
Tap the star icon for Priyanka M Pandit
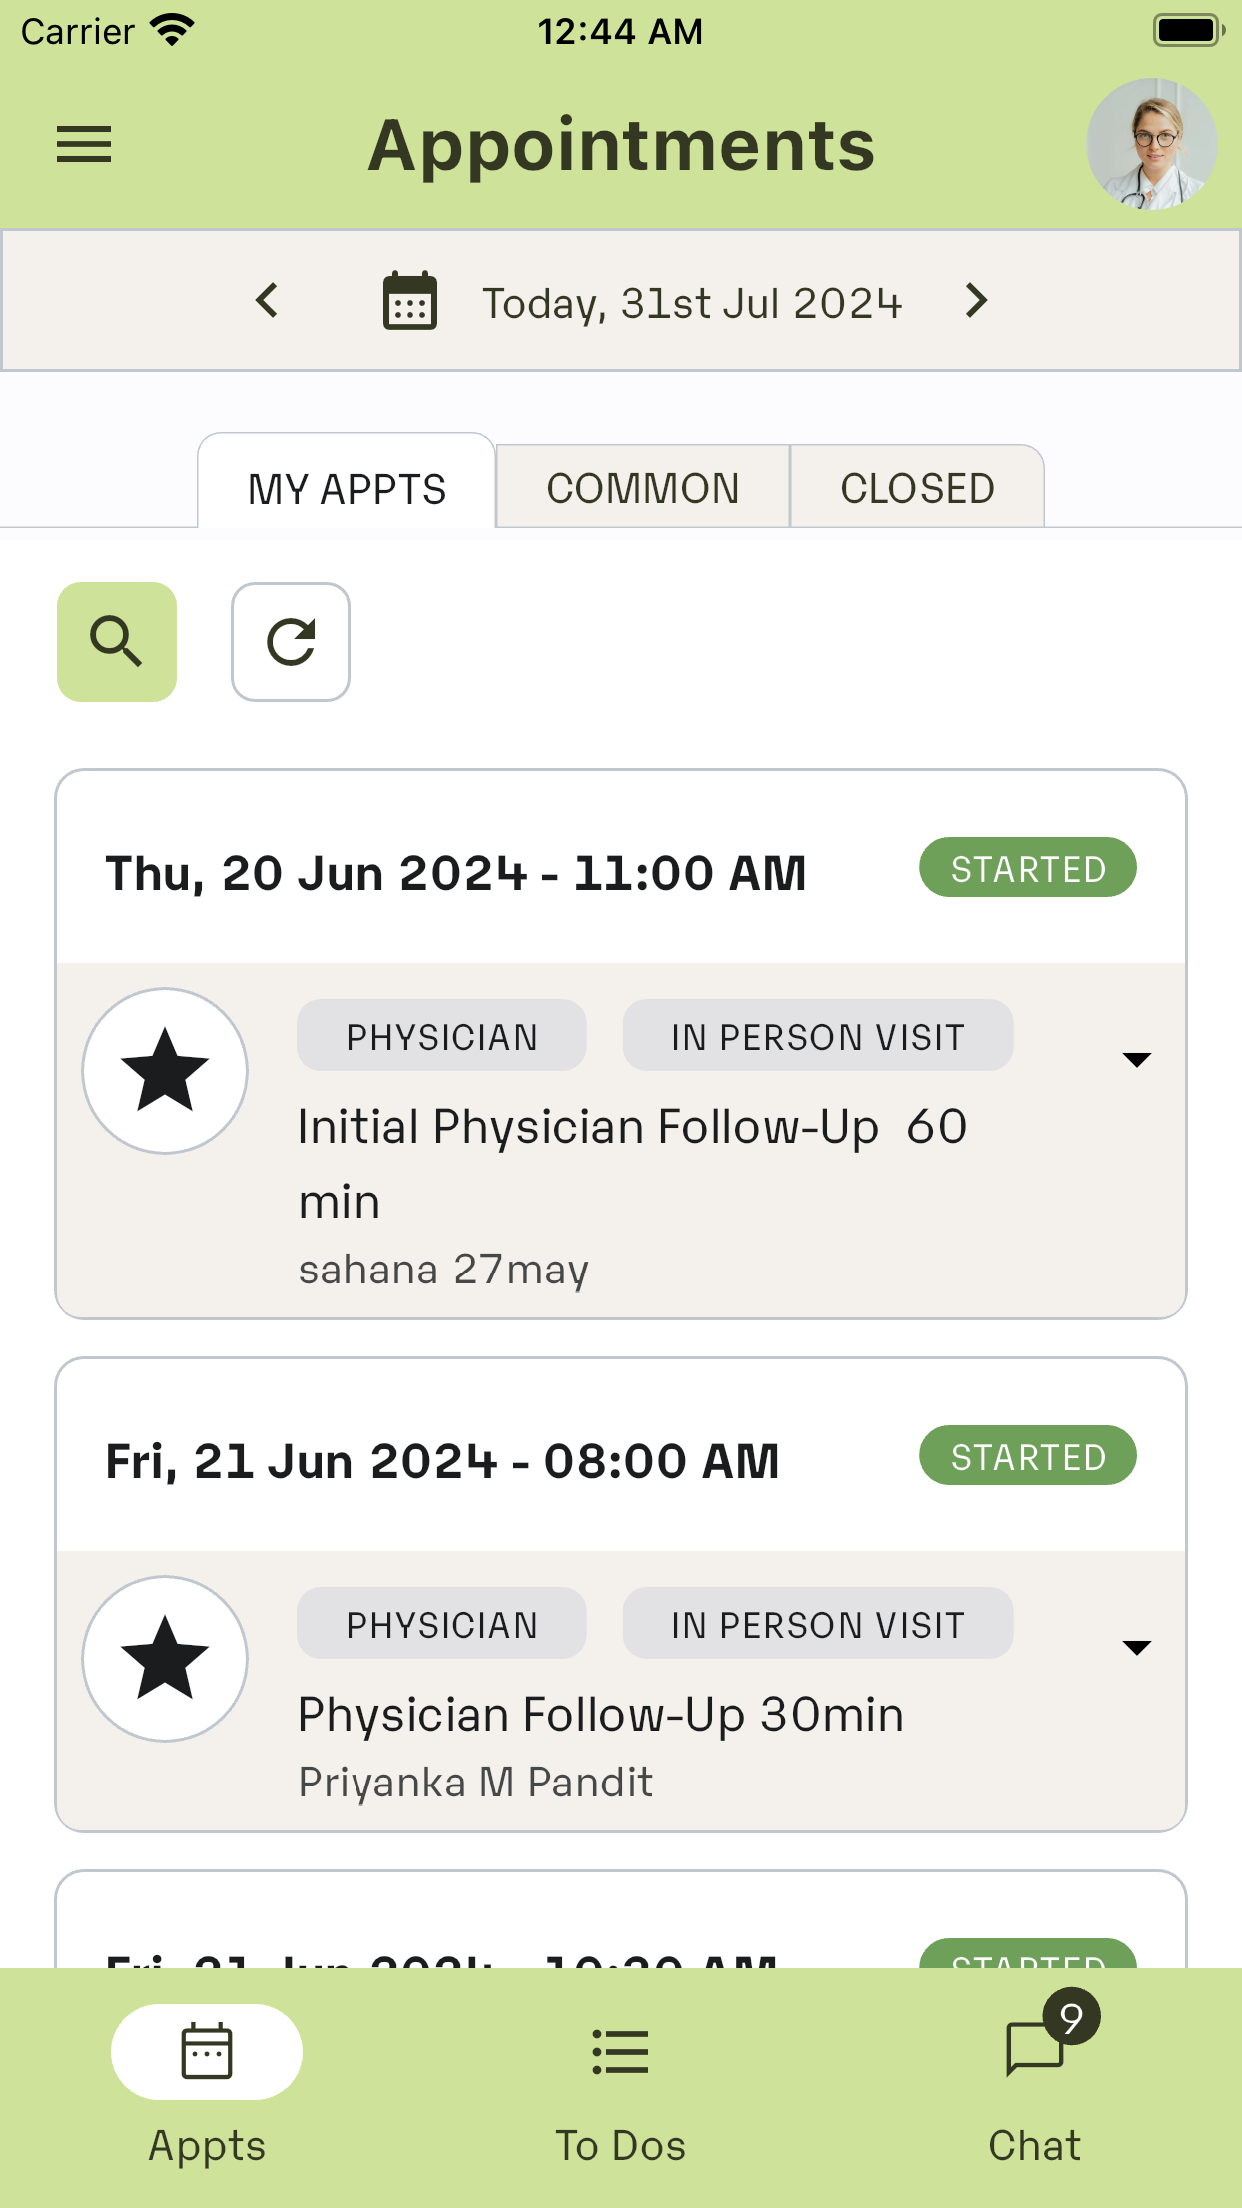click(x=165, y=1659)
